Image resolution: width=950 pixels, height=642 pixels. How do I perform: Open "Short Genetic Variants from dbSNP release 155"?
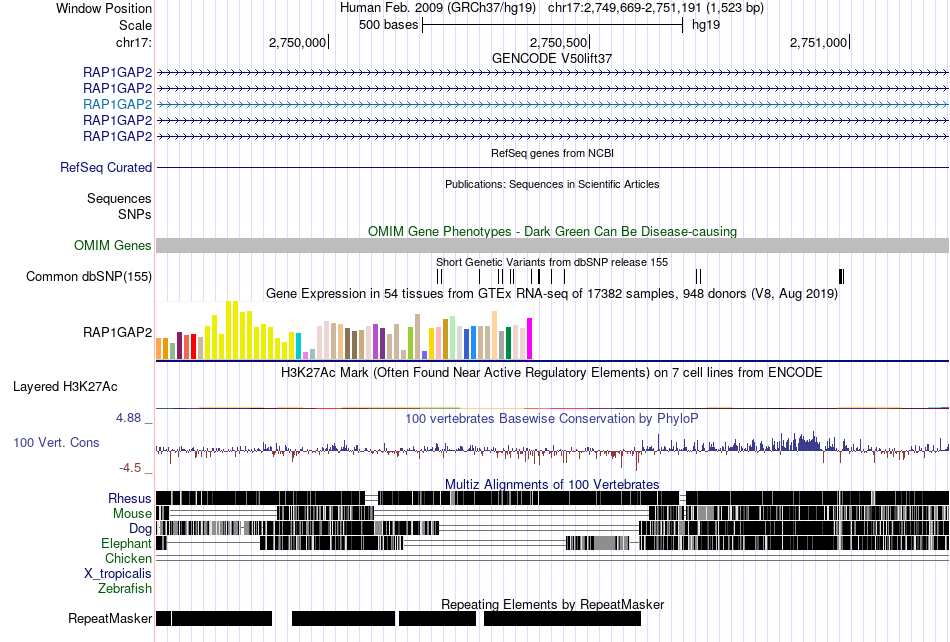552,262
